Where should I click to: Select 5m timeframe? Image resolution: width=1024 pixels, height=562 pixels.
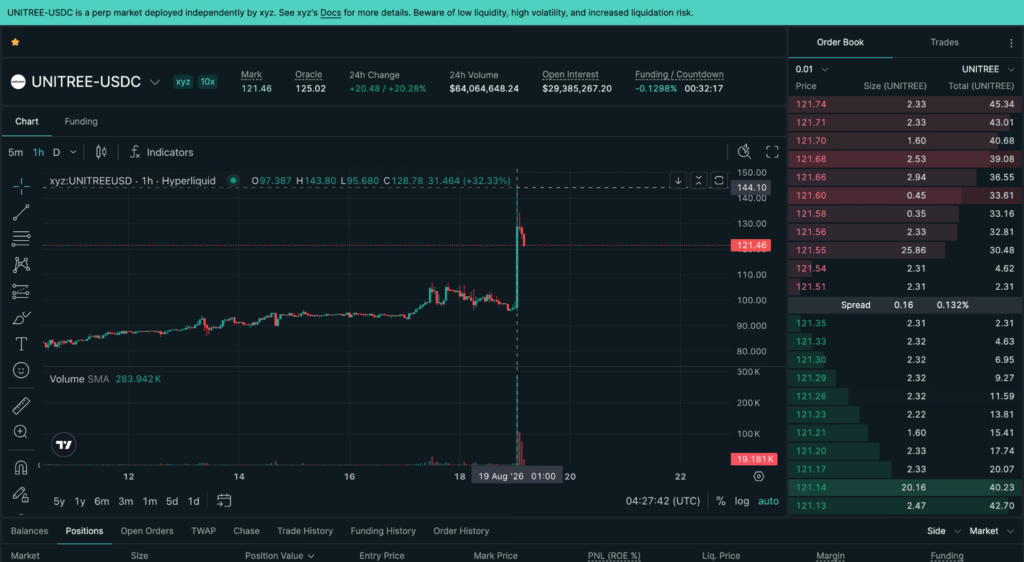click(16, 152)
